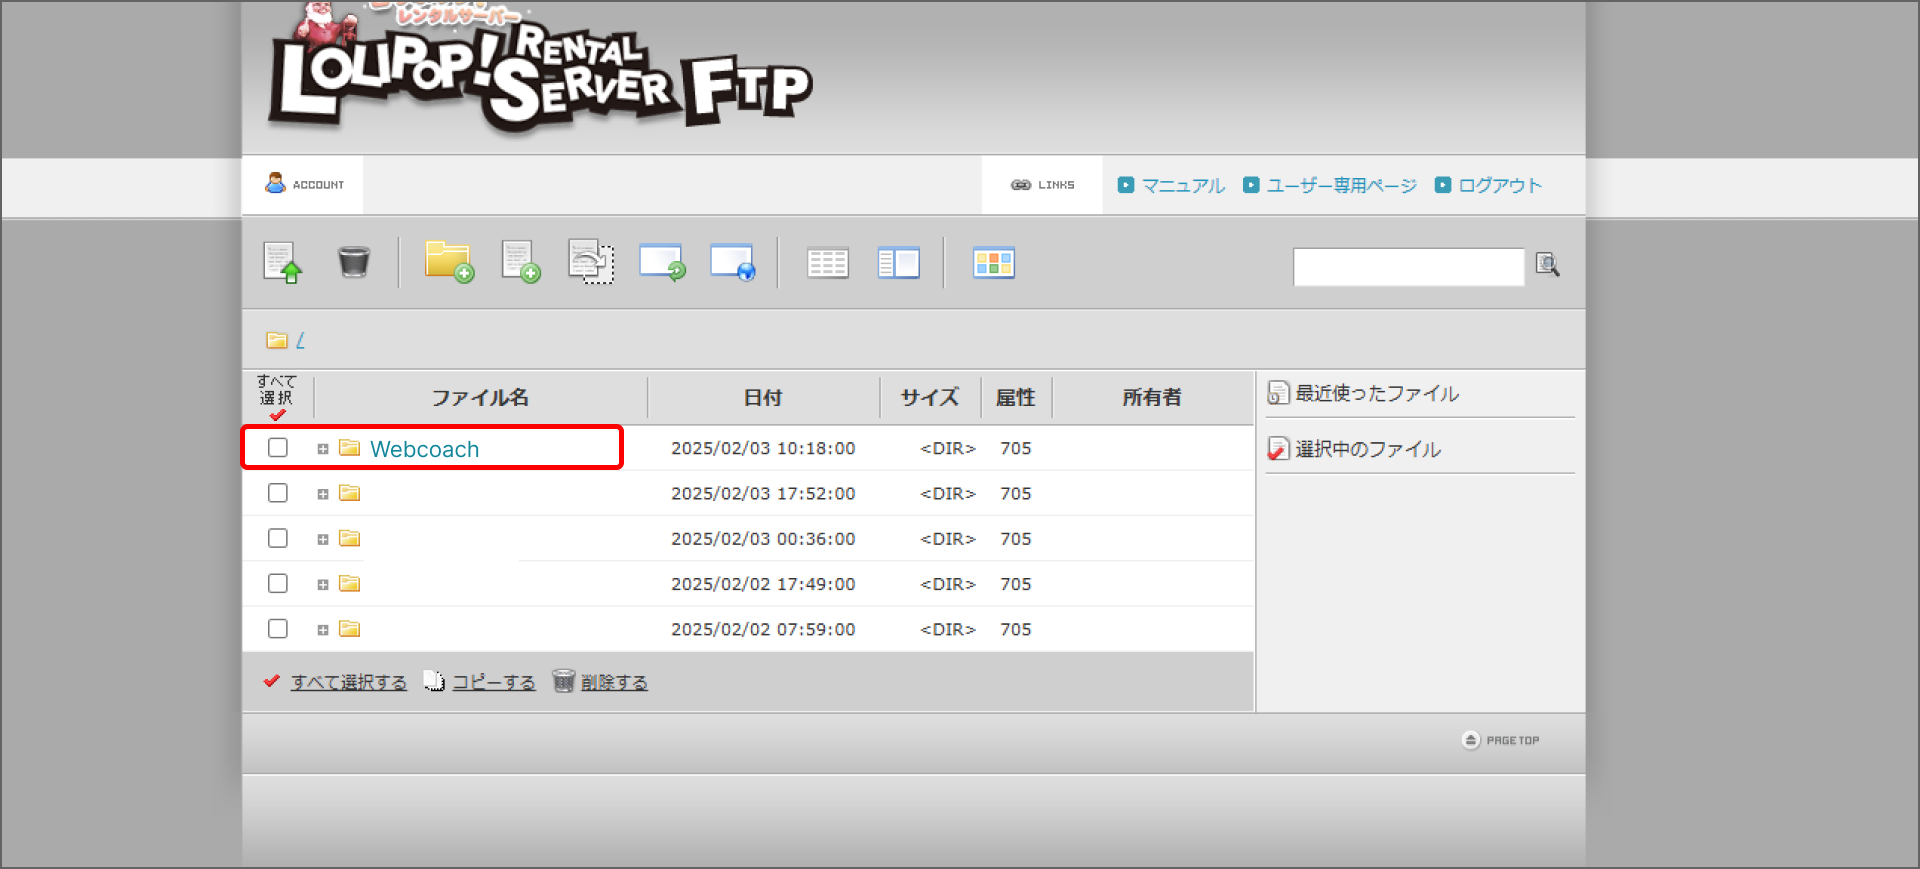Sort by ファイル名 column header

480,397
